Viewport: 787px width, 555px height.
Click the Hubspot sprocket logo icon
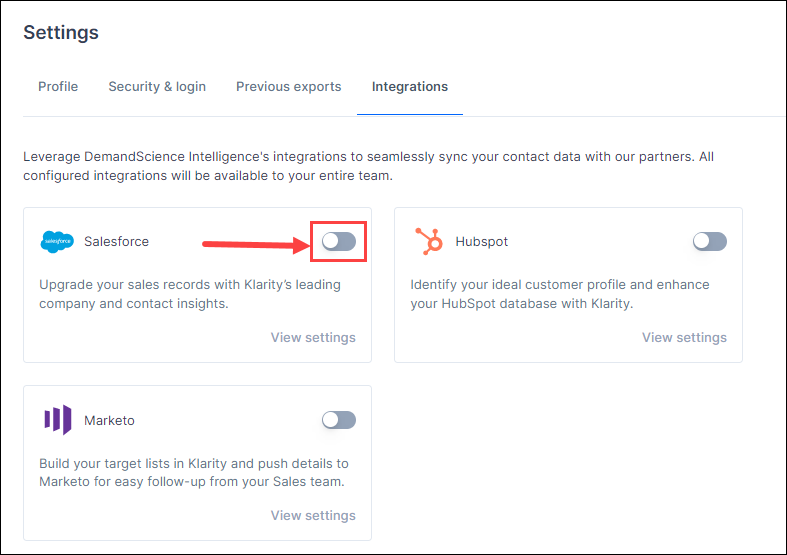click(429, 241)
